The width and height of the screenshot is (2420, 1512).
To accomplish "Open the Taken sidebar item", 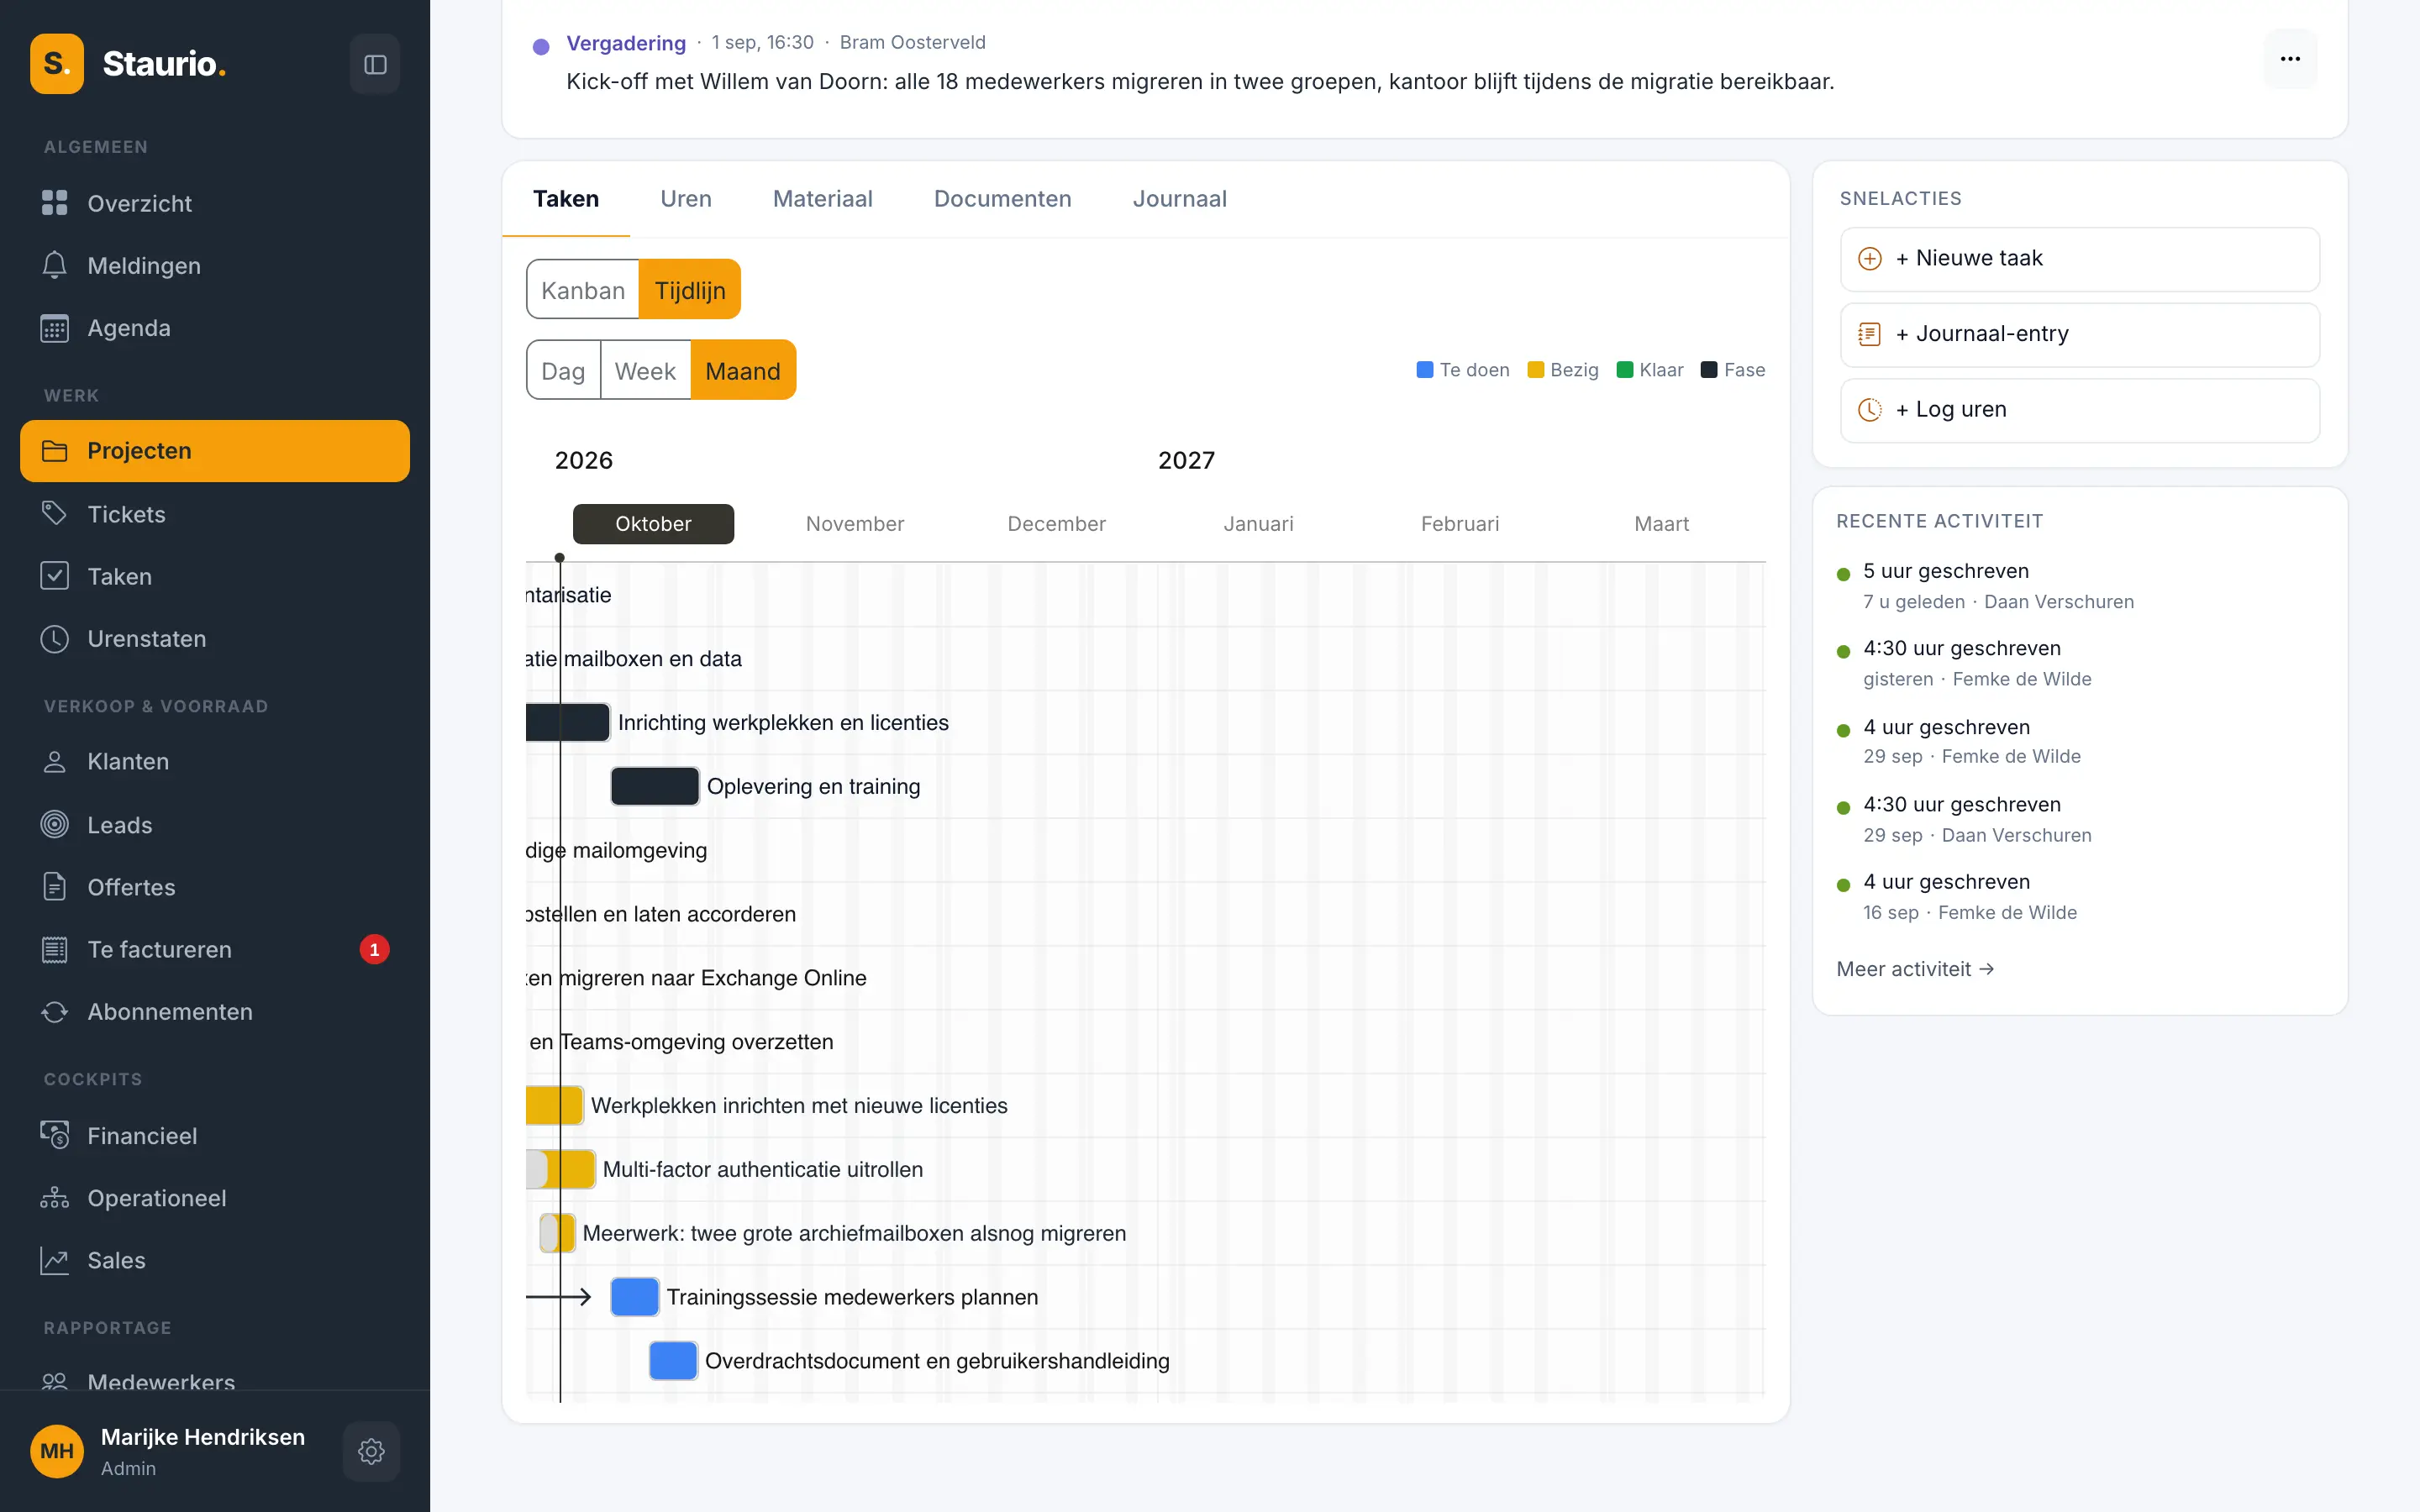I will tap(215, 576).
